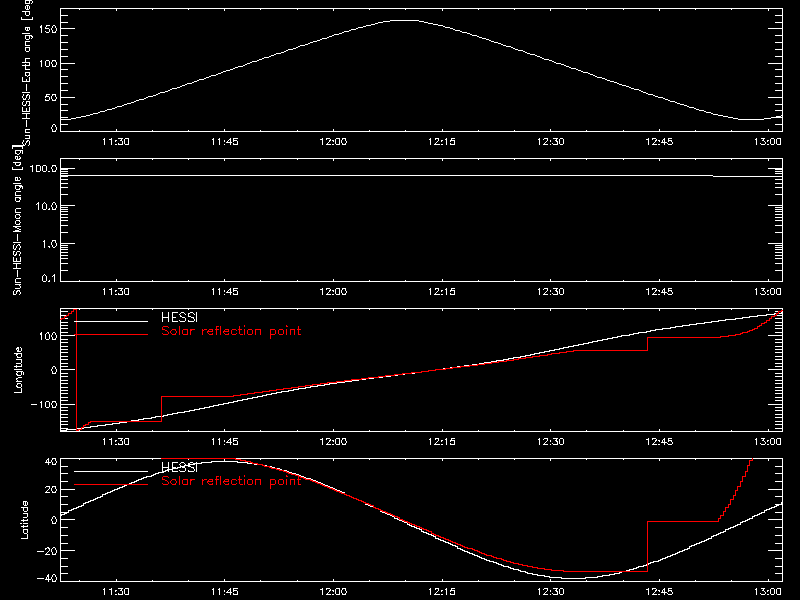800x600 pixels.
Task: Click the 0.1 tick on Moon angle axis
Action: point(49,278)
